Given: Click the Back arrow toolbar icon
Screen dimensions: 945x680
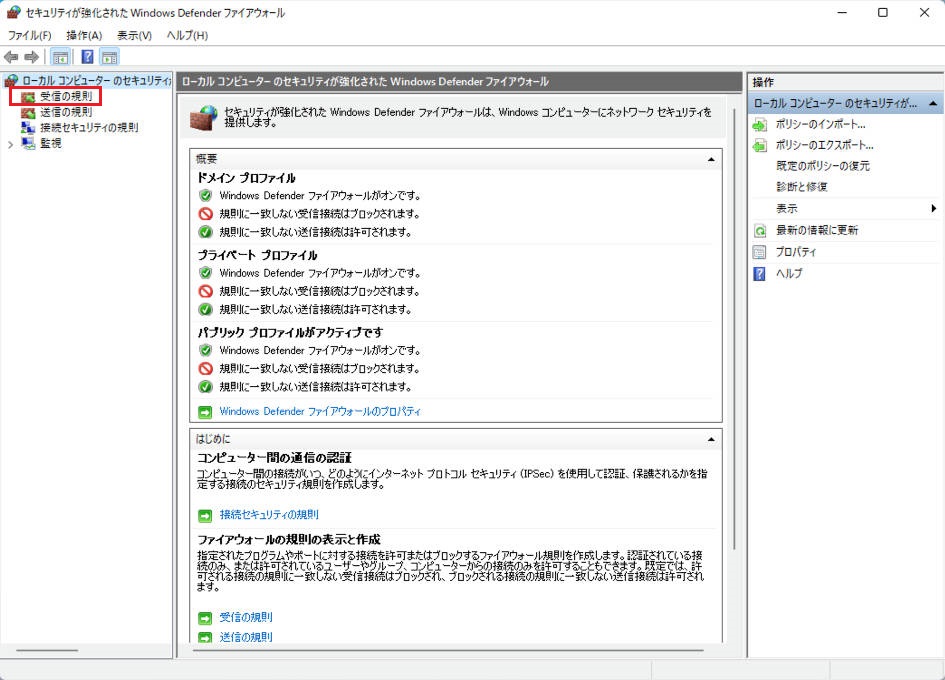Looking at the screenshot, I should click(11, 57).
